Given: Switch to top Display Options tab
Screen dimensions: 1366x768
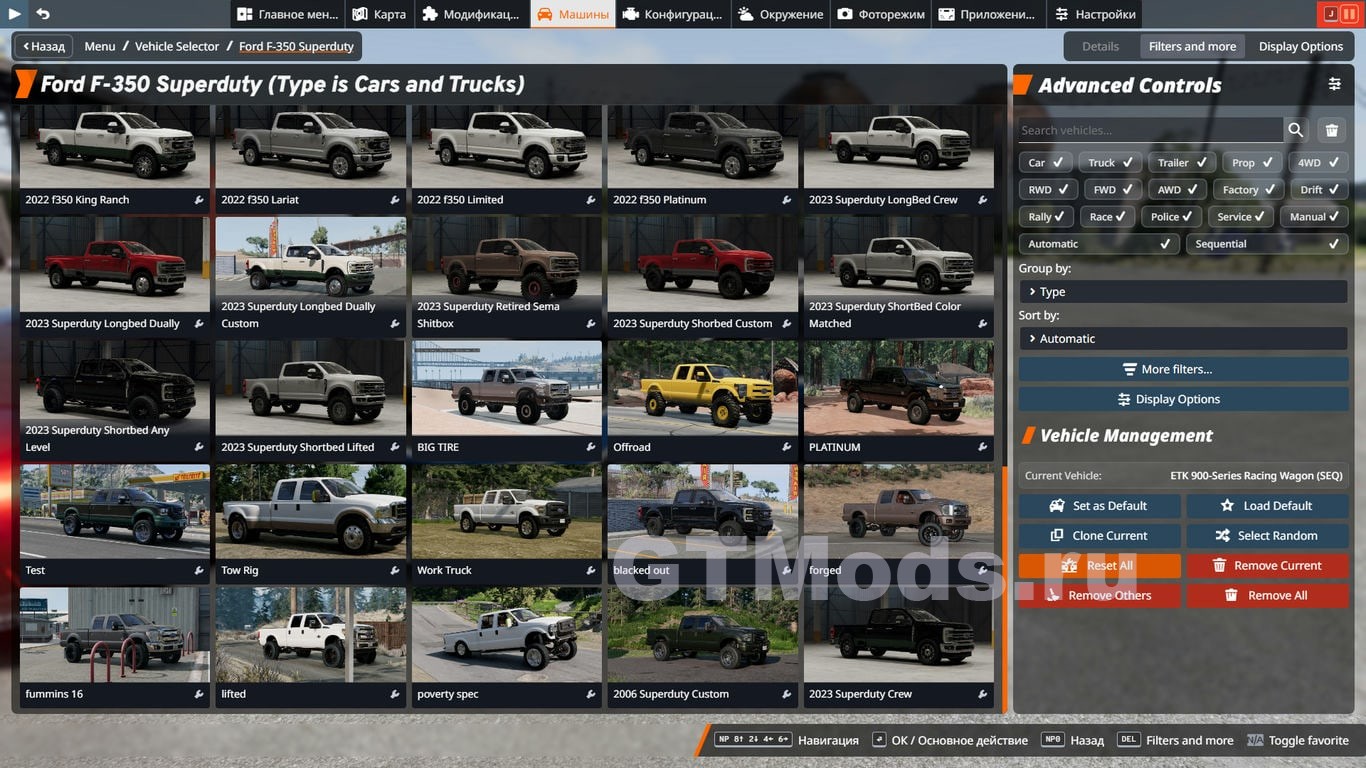Looking at the screenshot, I should 1300,46.
